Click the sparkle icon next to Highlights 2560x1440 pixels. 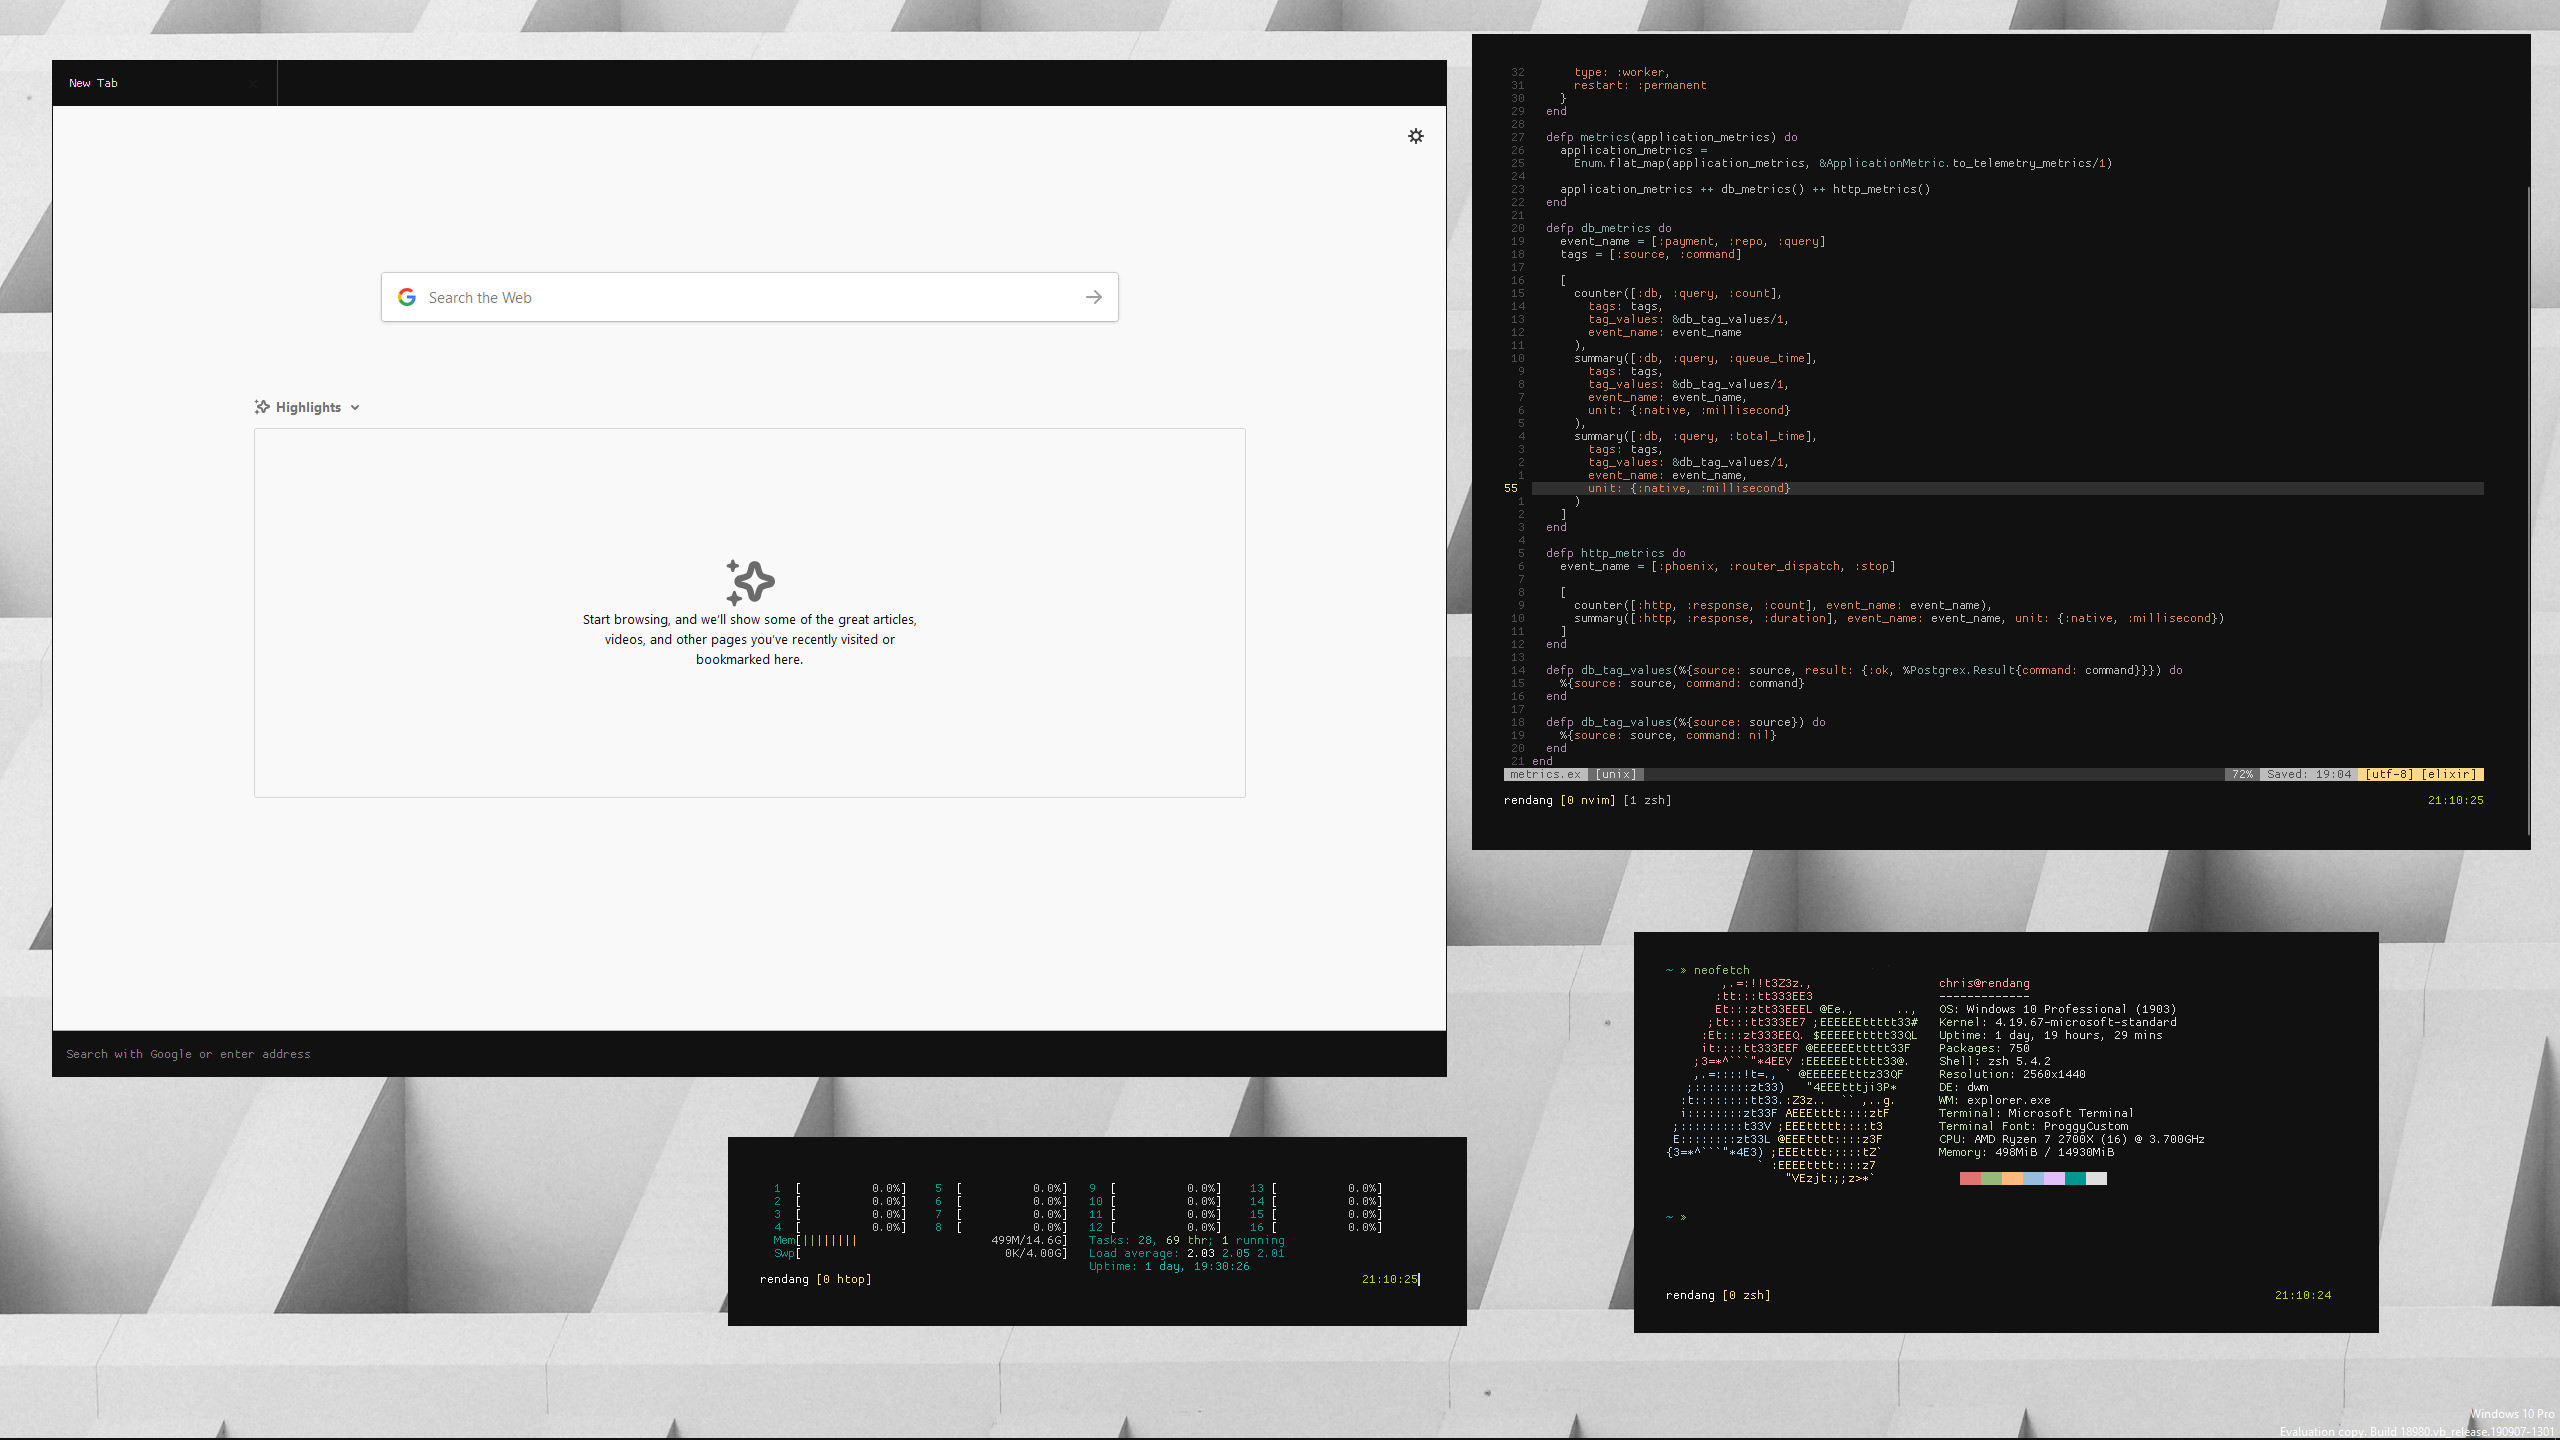(262, 406)
